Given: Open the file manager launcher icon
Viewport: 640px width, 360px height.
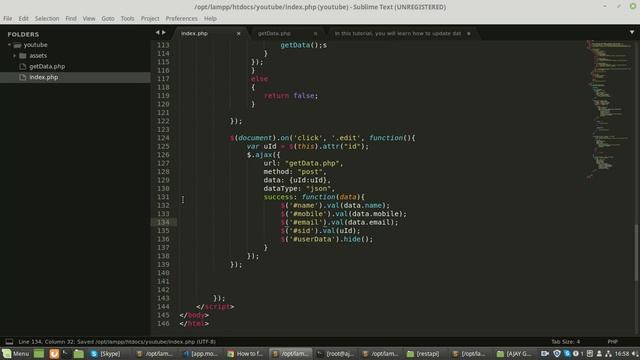Looking at the screenshot, I should (x=79, y=353).
